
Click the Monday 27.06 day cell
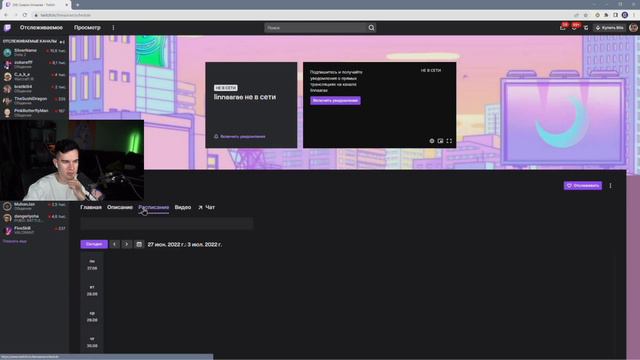pos(92,265)
